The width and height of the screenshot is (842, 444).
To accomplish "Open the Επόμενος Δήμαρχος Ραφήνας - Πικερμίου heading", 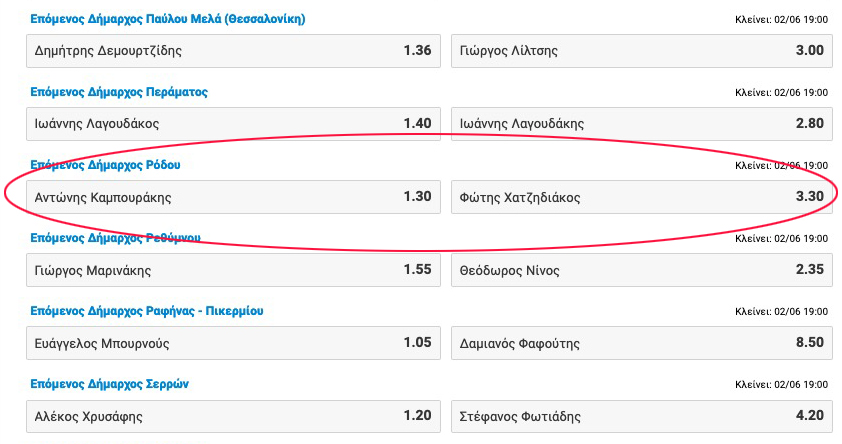I will pyautogui.click(x=146, y=311).
